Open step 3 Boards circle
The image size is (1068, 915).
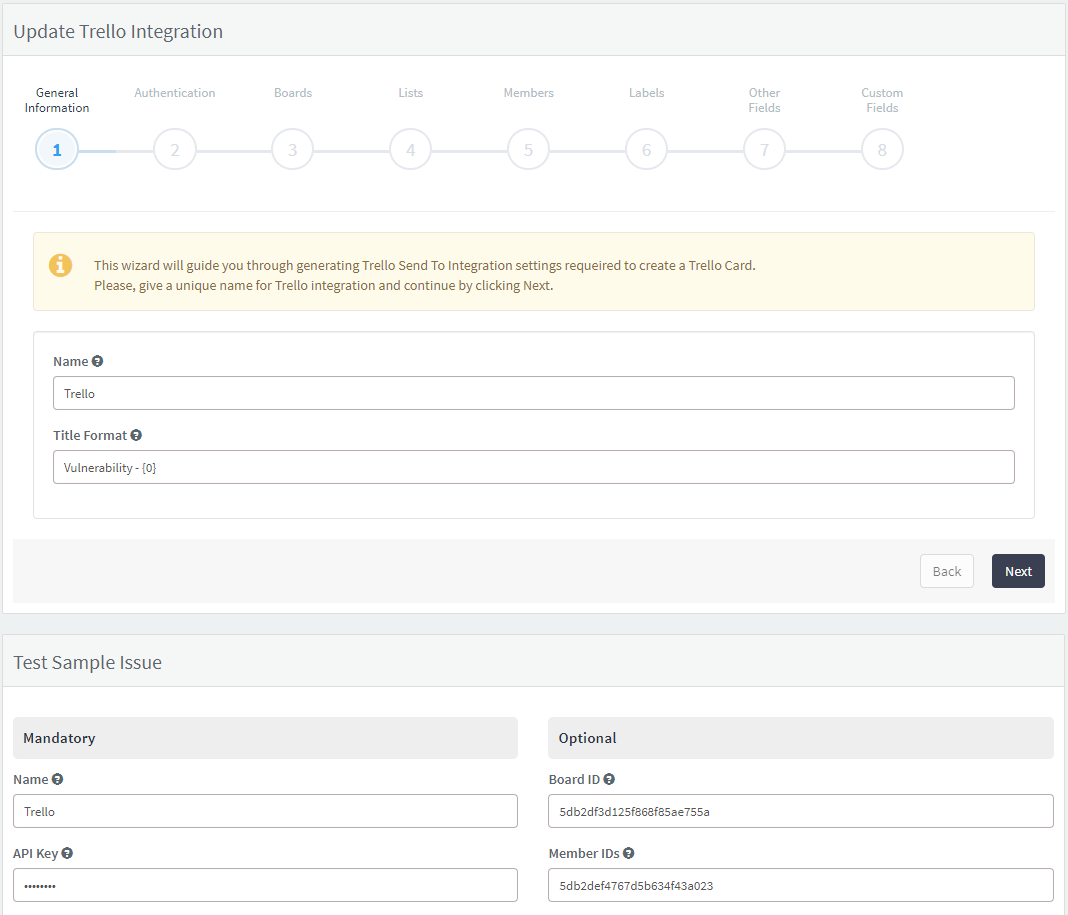click(x=293, y=149)
